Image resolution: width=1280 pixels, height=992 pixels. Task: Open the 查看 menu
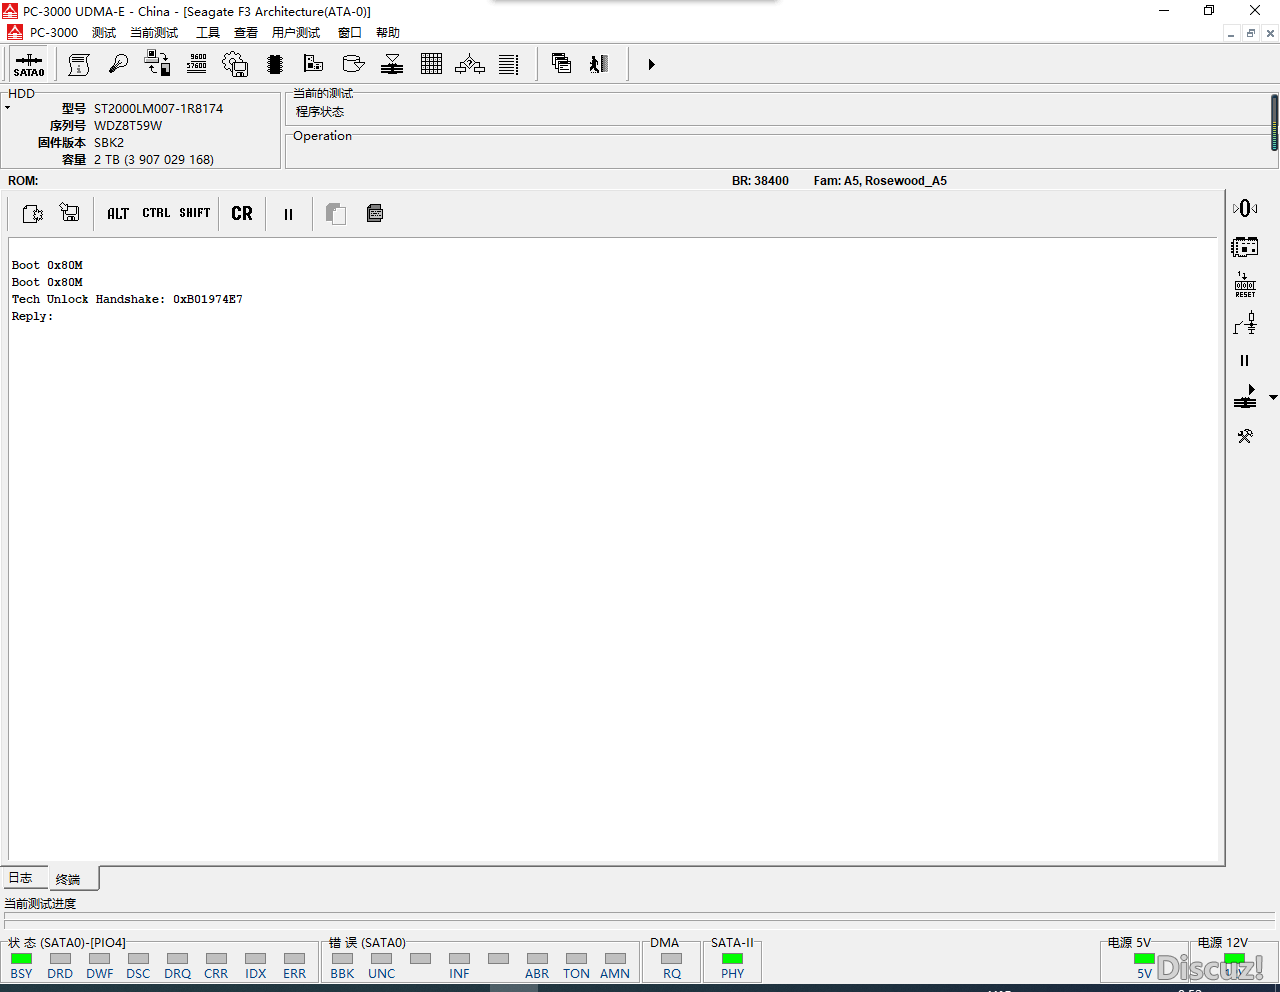(x=246, y=33)
